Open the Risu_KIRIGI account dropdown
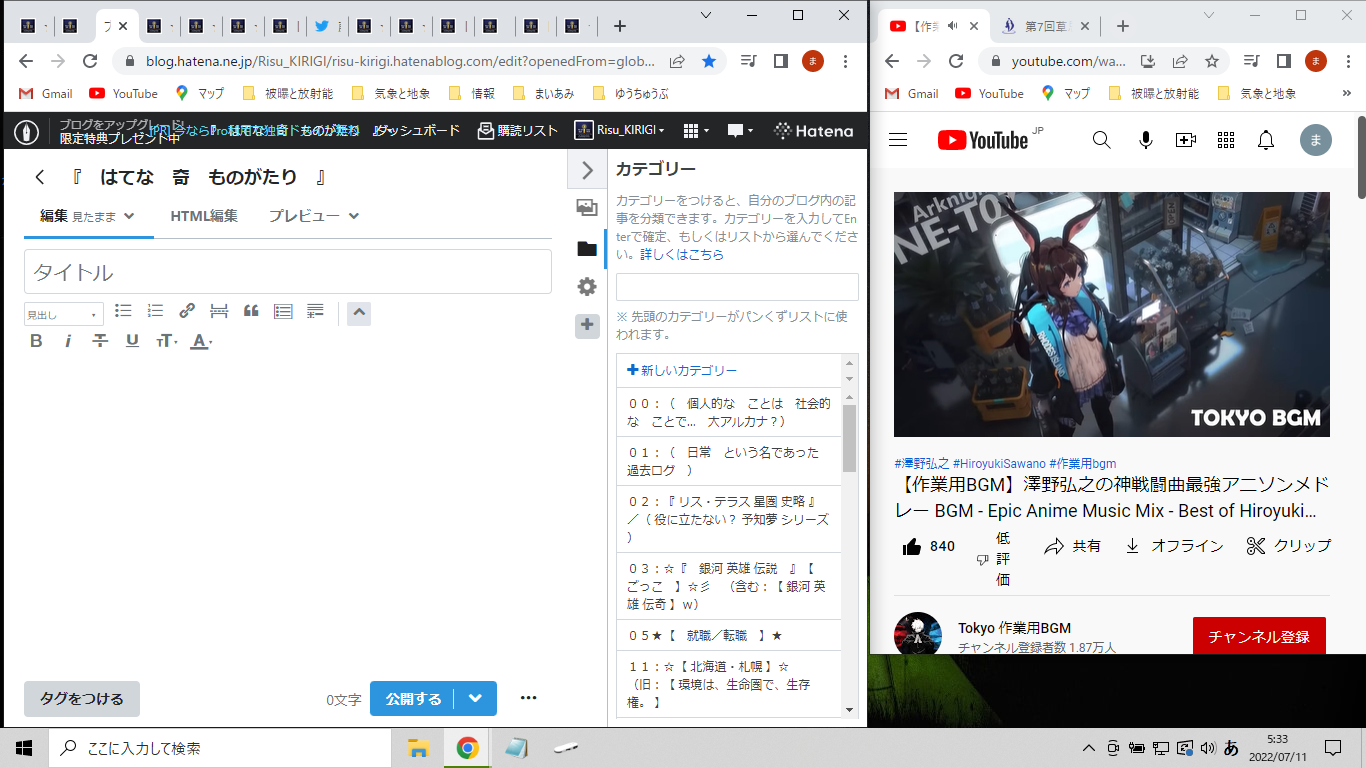This screenshot has height=768, width=1366. pos(621,130)
